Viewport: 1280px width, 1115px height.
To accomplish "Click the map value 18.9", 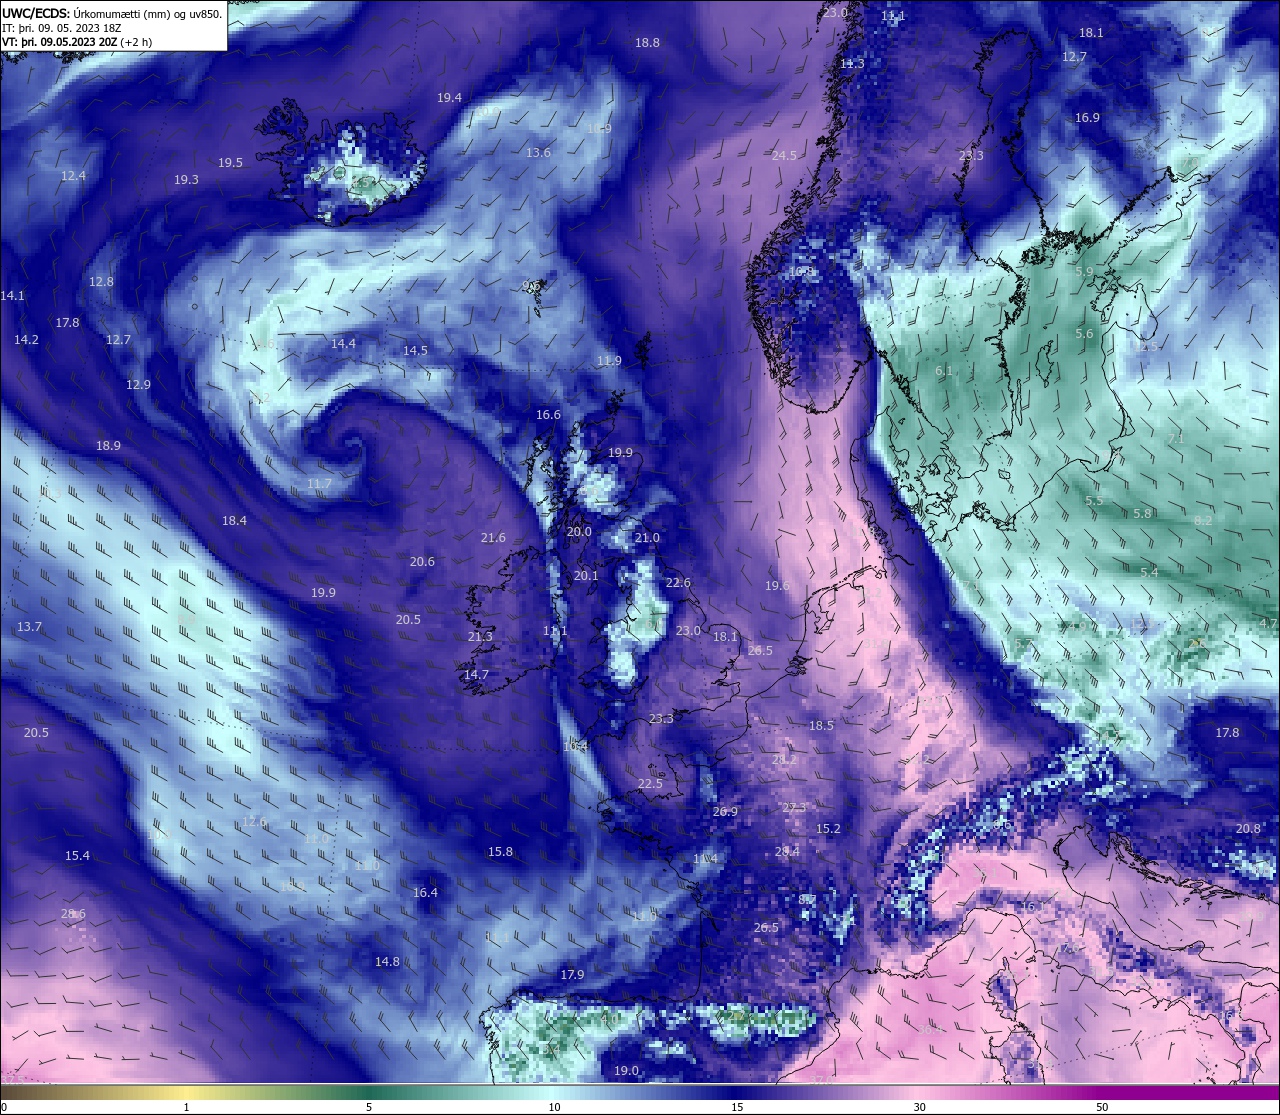I will tap(108, 446).
